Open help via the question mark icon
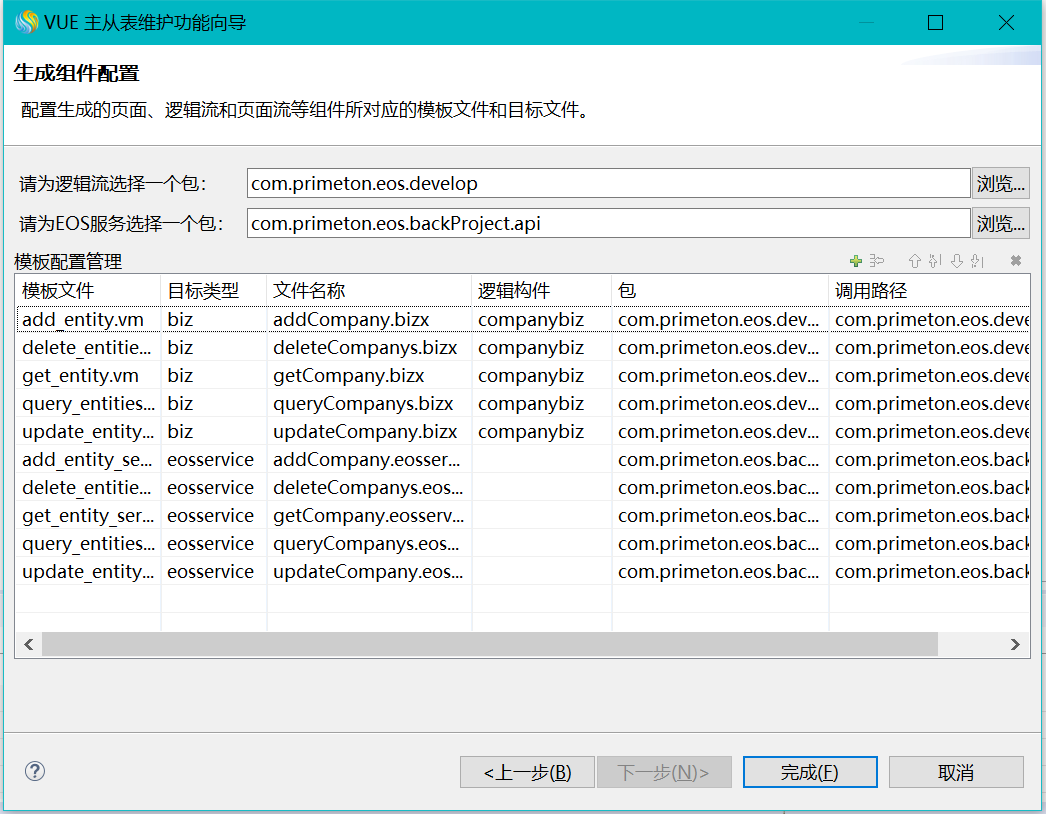 point(35,771)
